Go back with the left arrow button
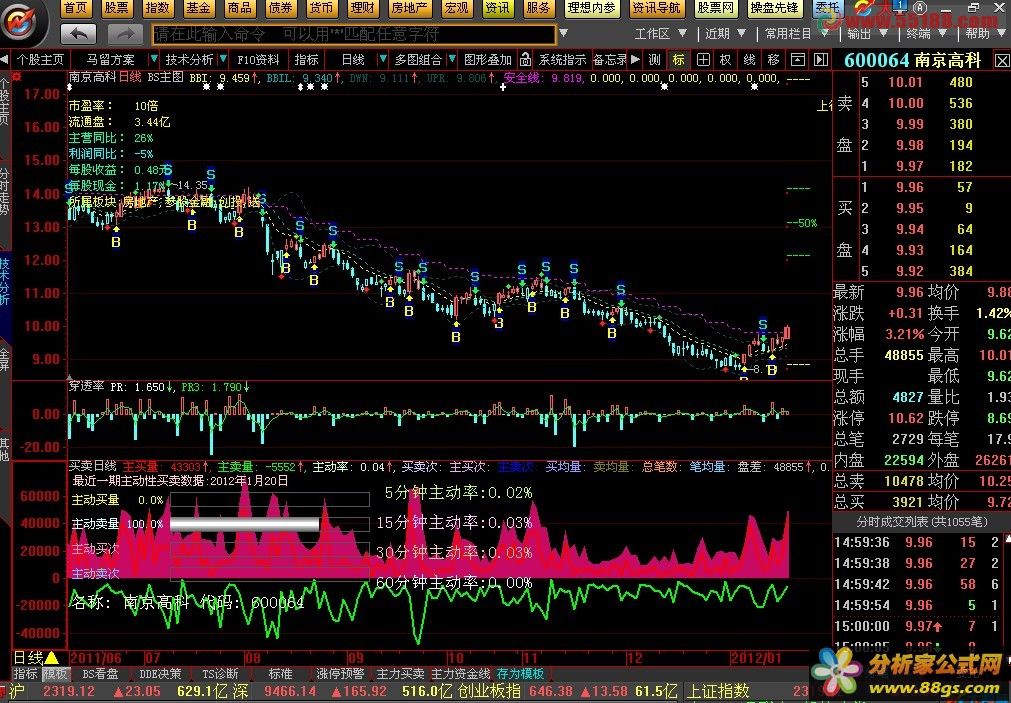The image size is (1011, 703). coord(79,34)
